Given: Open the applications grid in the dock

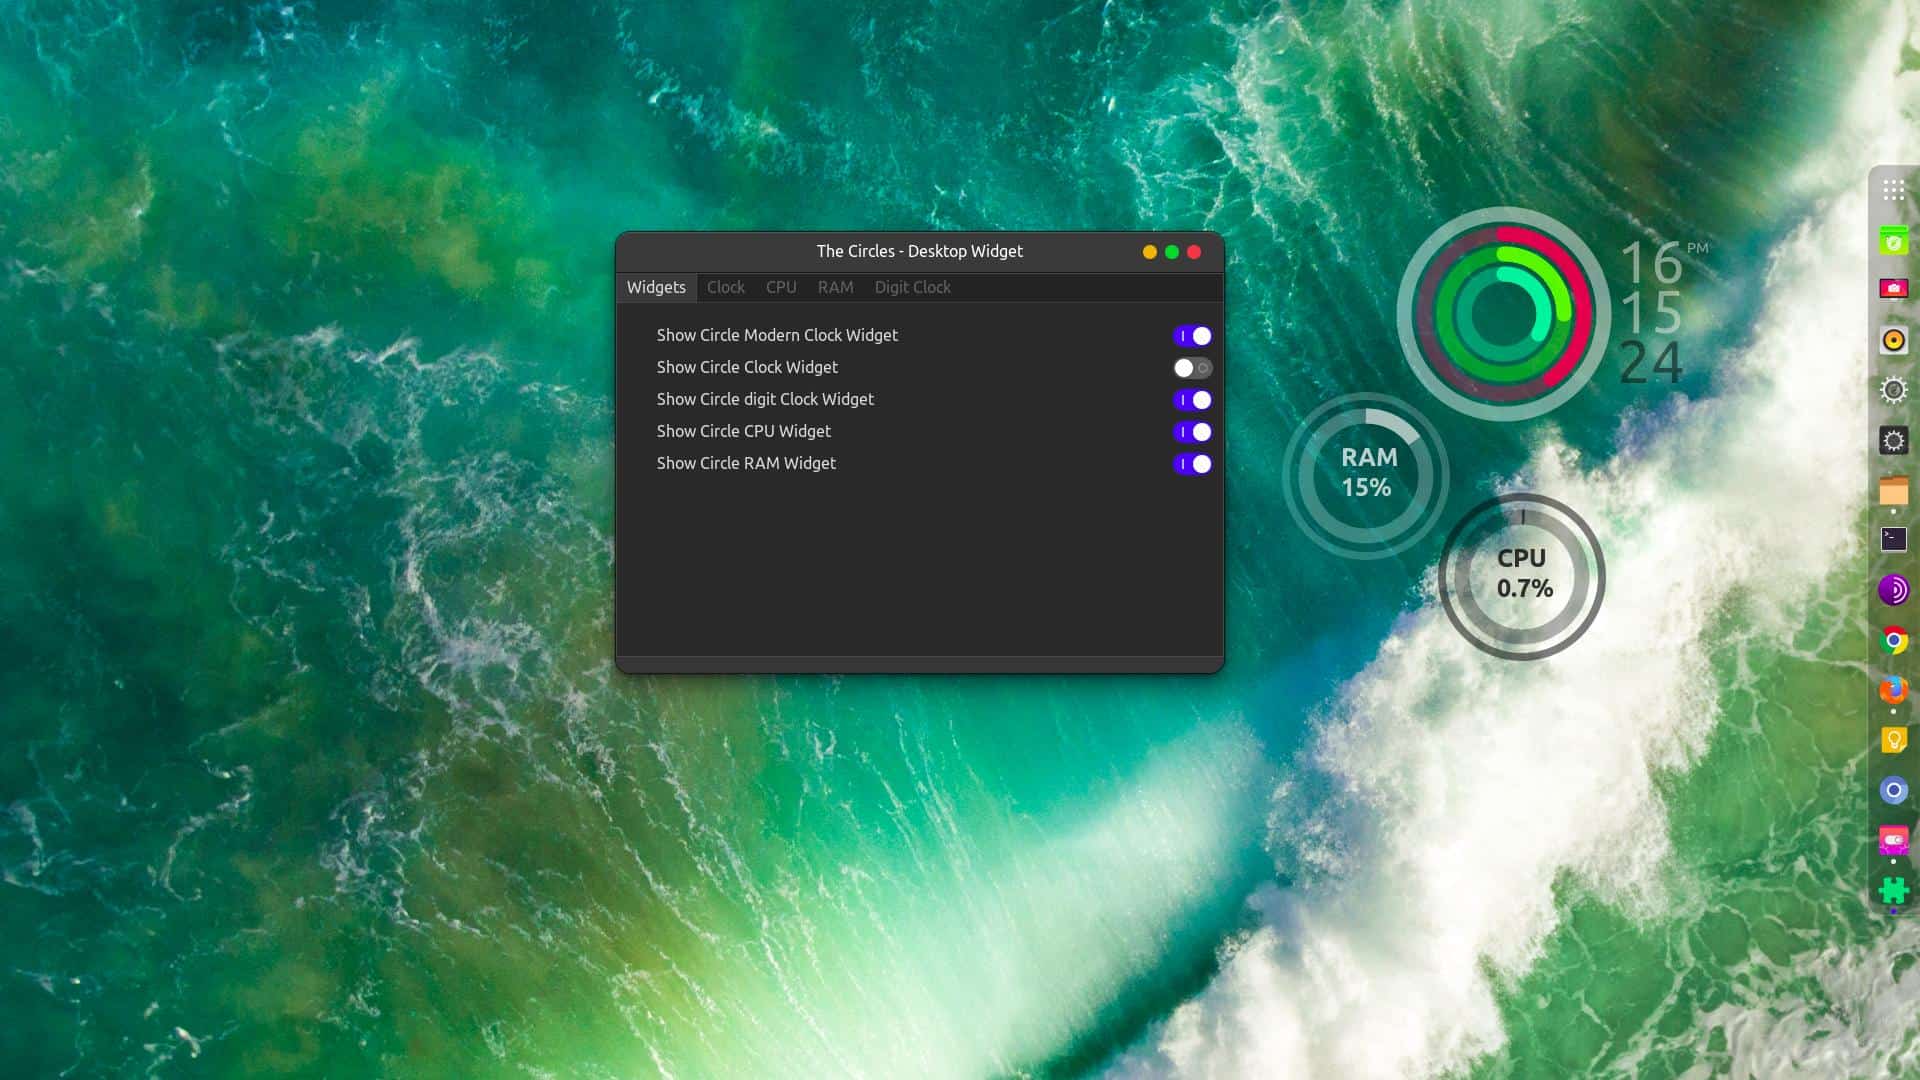Looking at the screenshot, I should (x=1893, y=190).
